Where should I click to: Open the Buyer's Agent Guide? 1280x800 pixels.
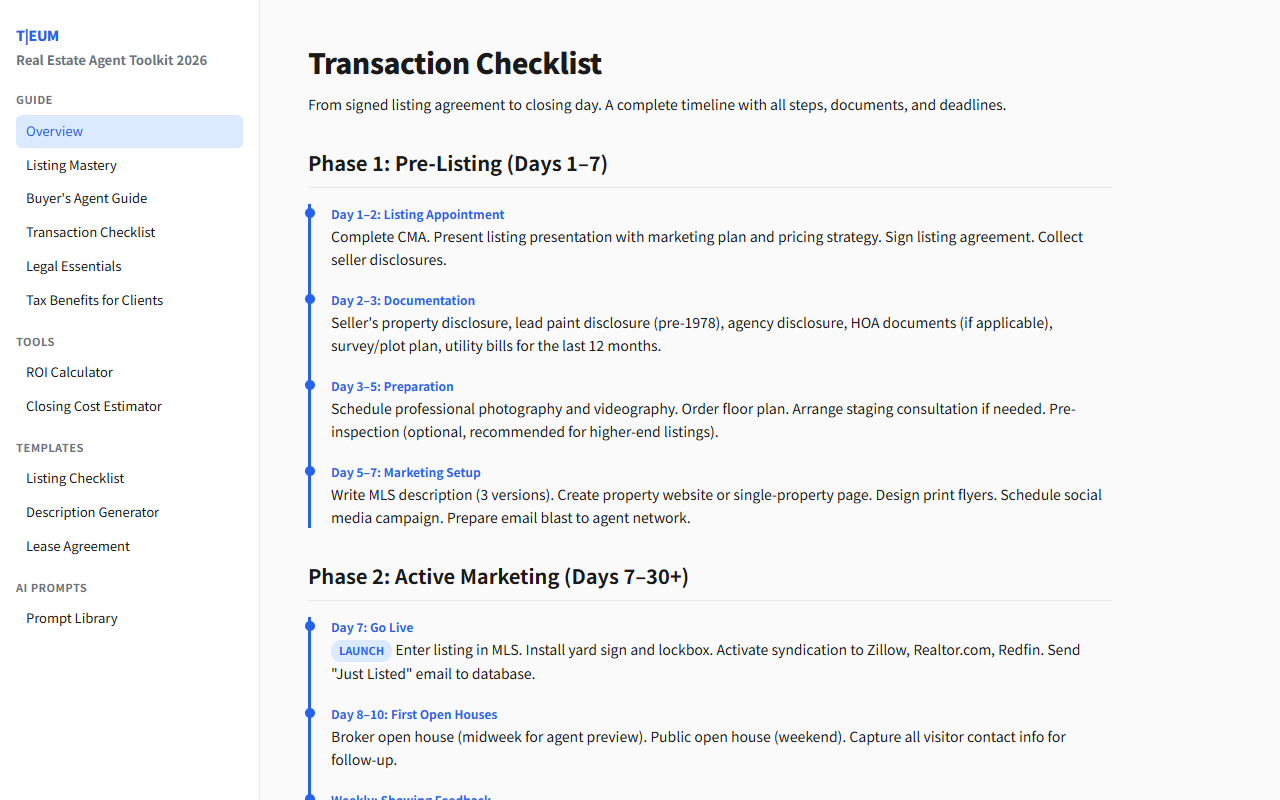(x=86, y=197)
